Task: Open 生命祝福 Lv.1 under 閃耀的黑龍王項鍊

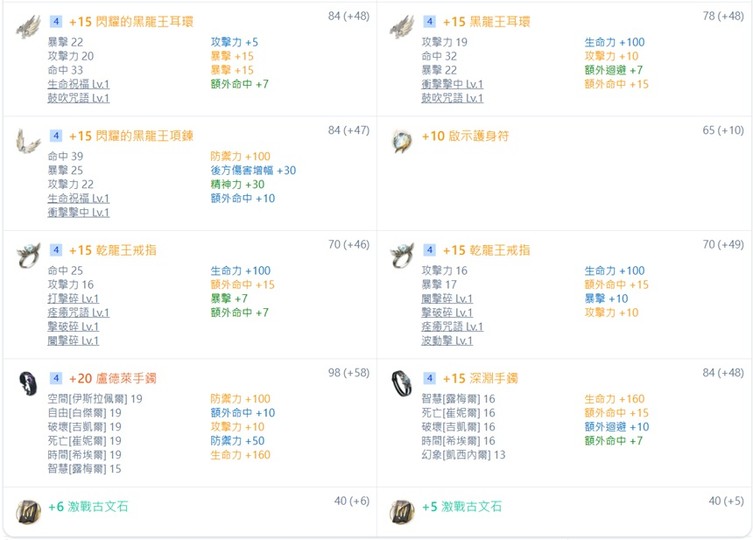Action: point(78,198)
